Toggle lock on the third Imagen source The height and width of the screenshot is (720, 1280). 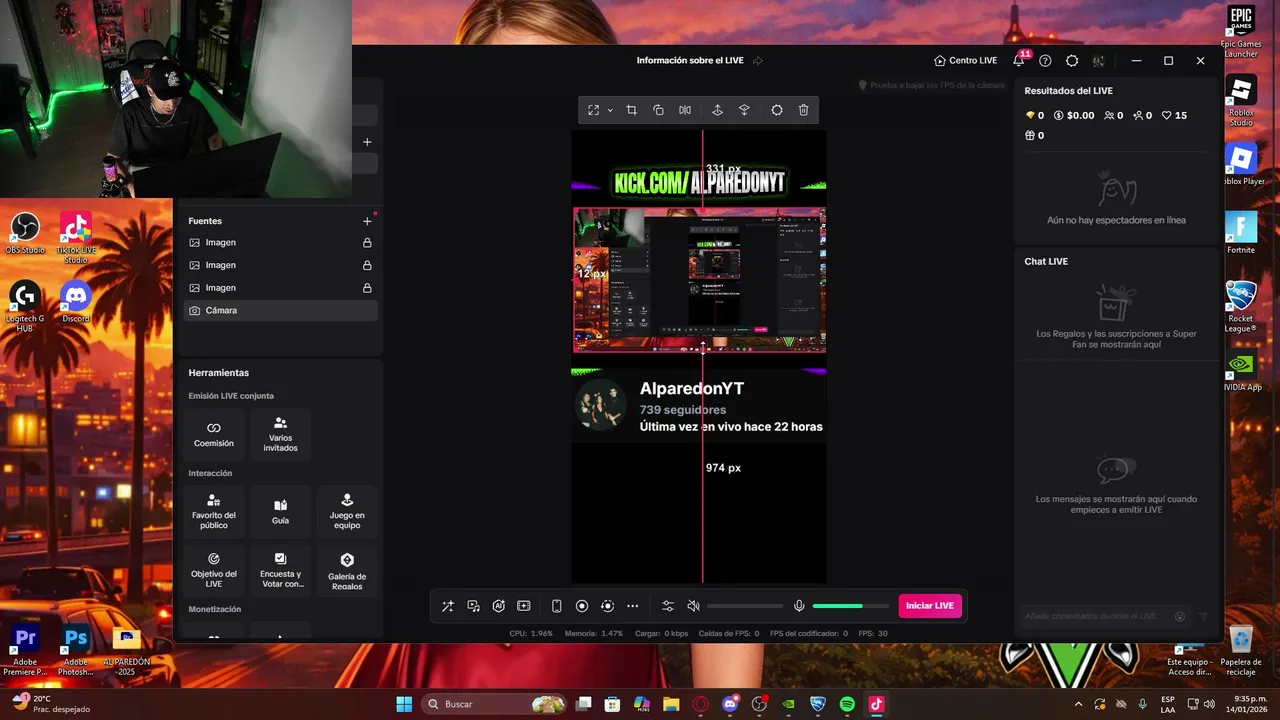[x=367, y=288]
